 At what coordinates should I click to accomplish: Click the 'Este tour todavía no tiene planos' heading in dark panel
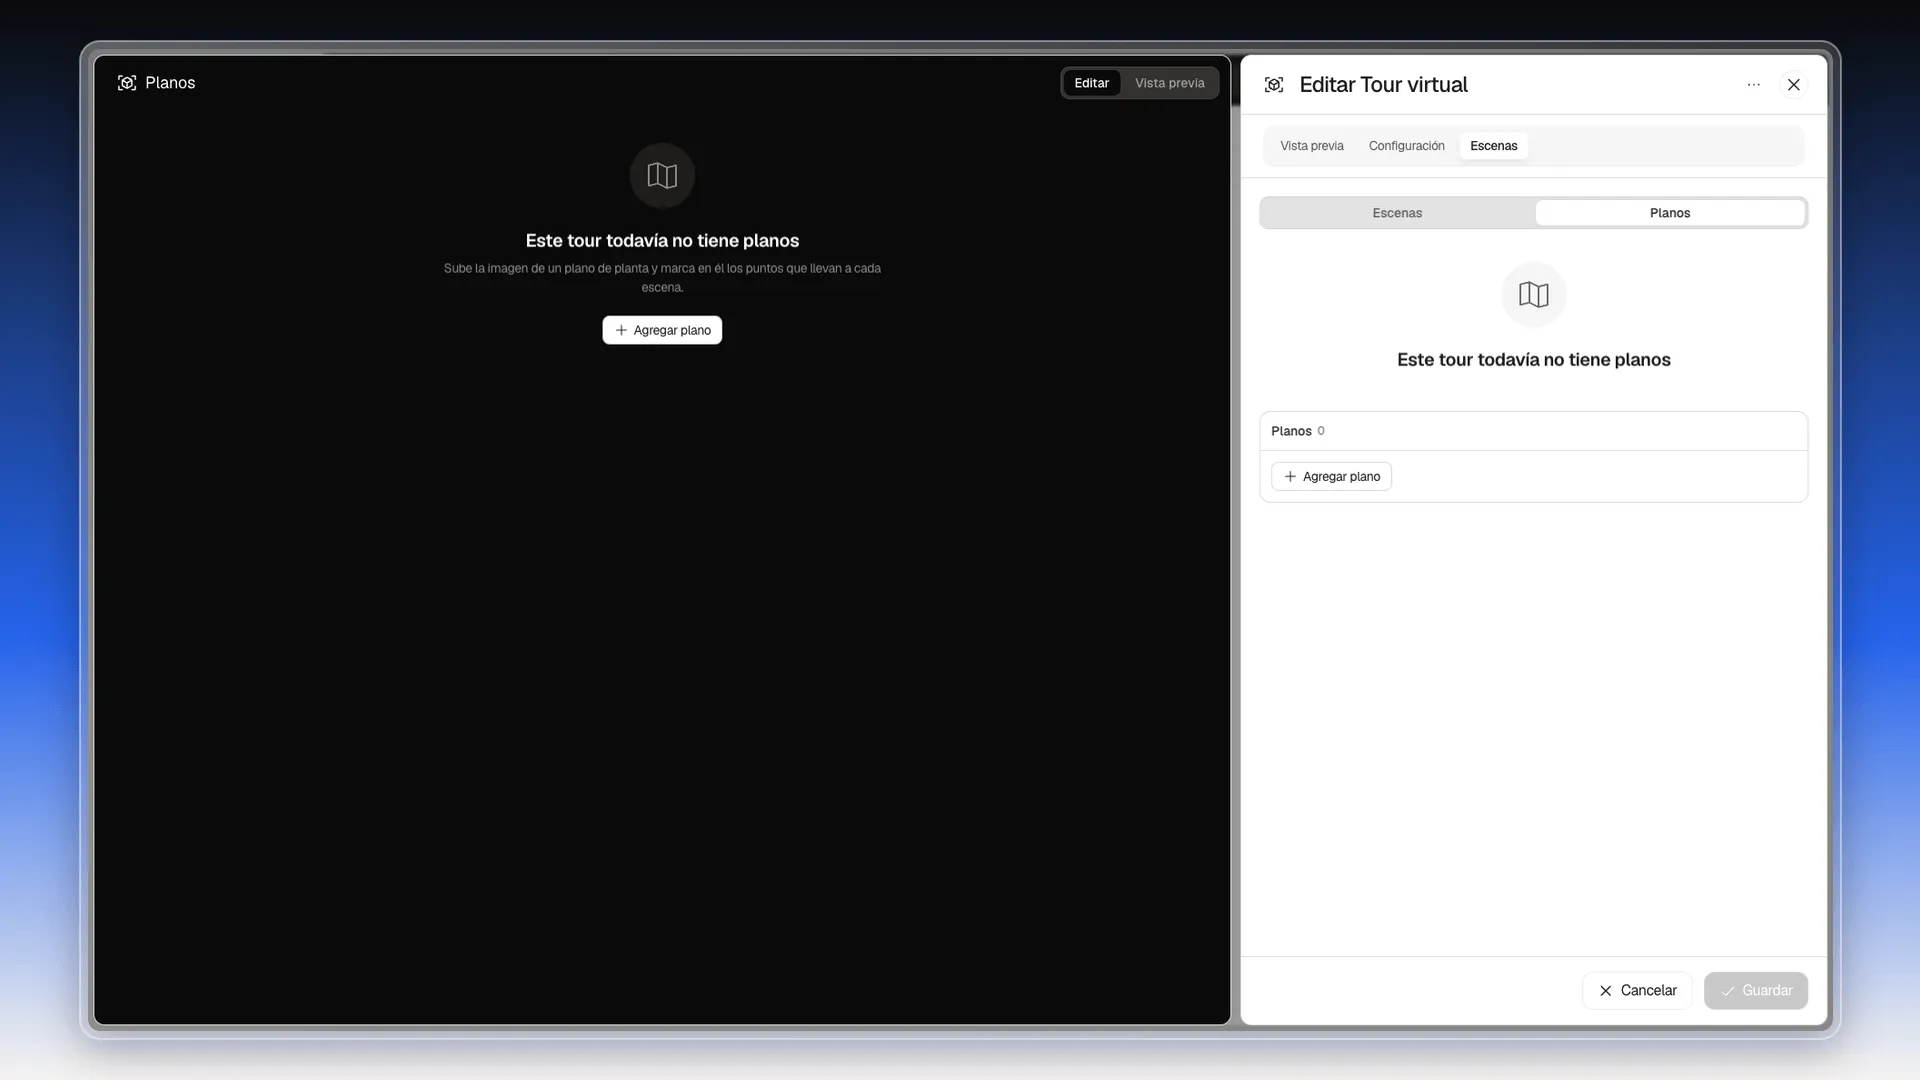[x=662, y=241]
